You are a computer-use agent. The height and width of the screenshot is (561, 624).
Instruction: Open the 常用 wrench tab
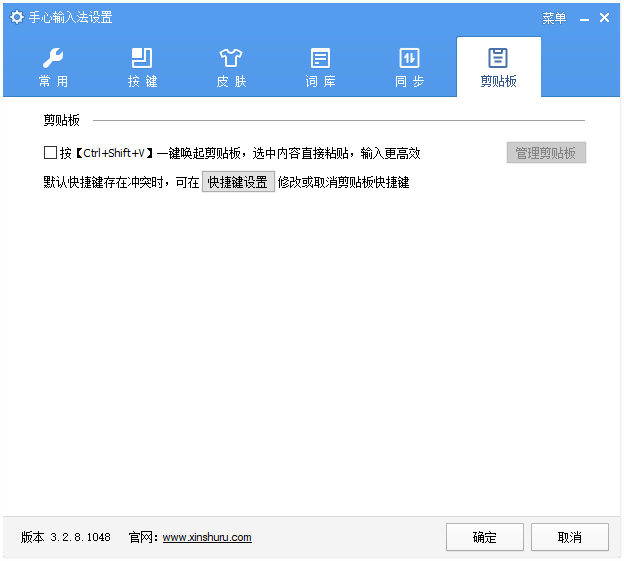click(x=53, y=67)
